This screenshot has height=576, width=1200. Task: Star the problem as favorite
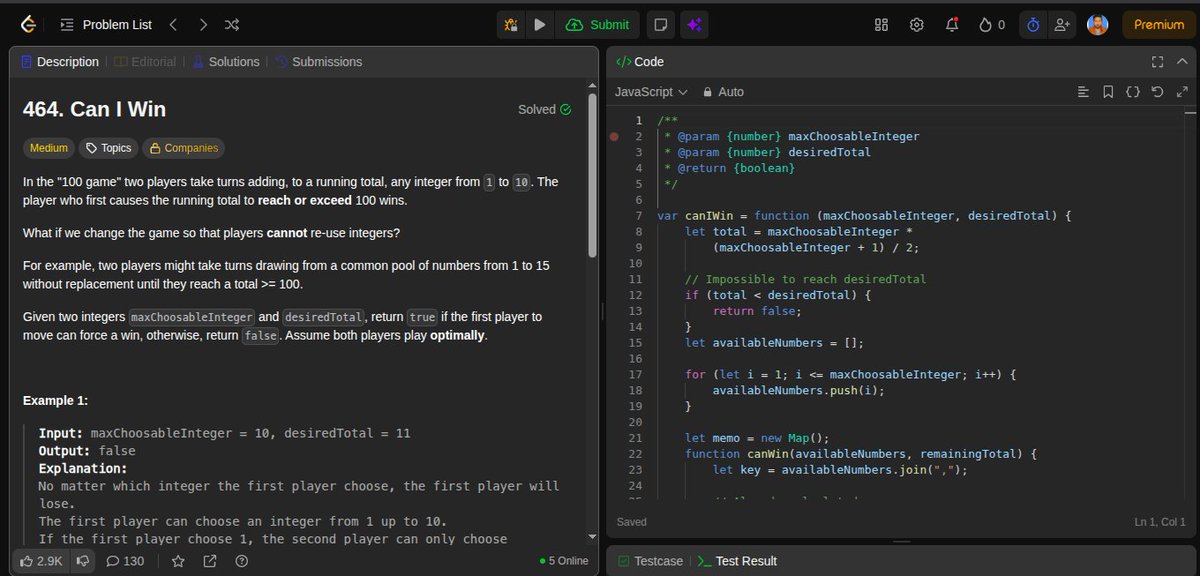tap(178, 561)
